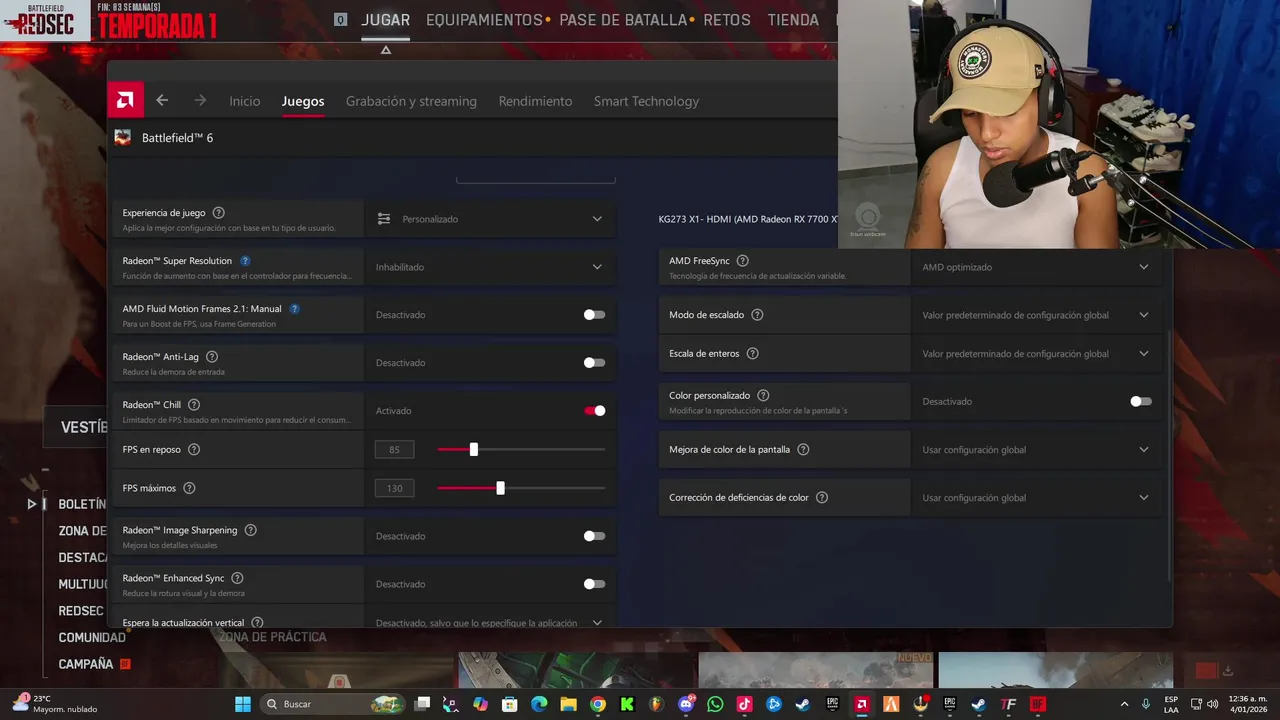This screenshot has height=720, width=1280.
Task: Open help icon for AMD FreeSync
Action: pos(742,261)
